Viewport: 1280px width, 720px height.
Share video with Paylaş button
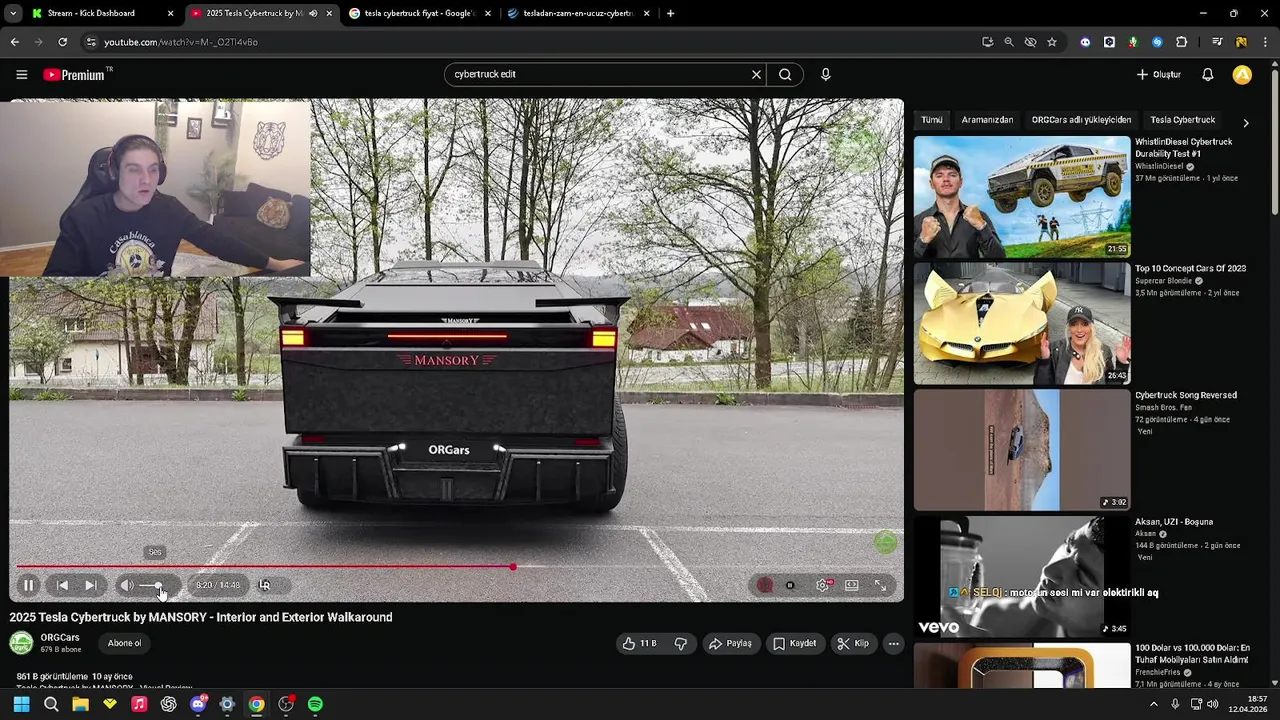(730, 643)
